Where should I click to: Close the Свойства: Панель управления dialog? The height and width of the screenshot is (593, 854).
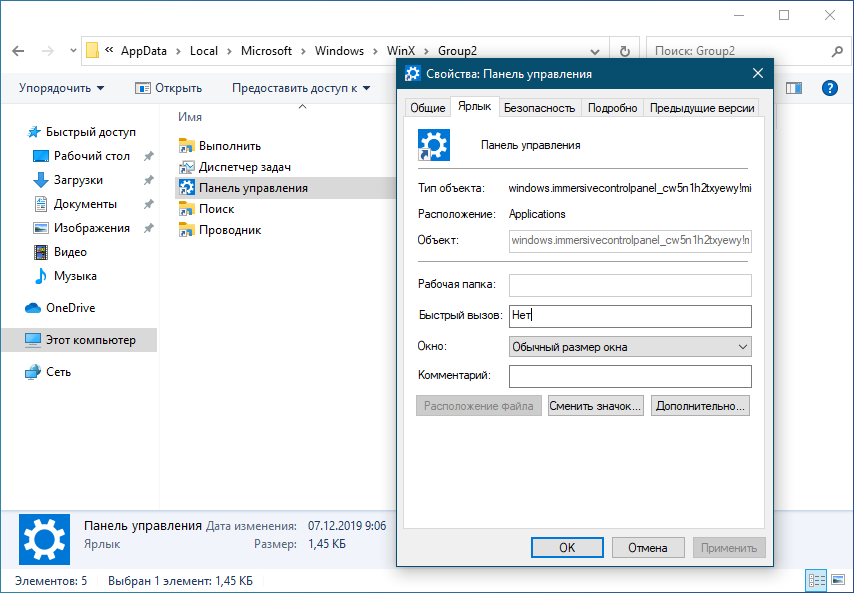point(758,74)
